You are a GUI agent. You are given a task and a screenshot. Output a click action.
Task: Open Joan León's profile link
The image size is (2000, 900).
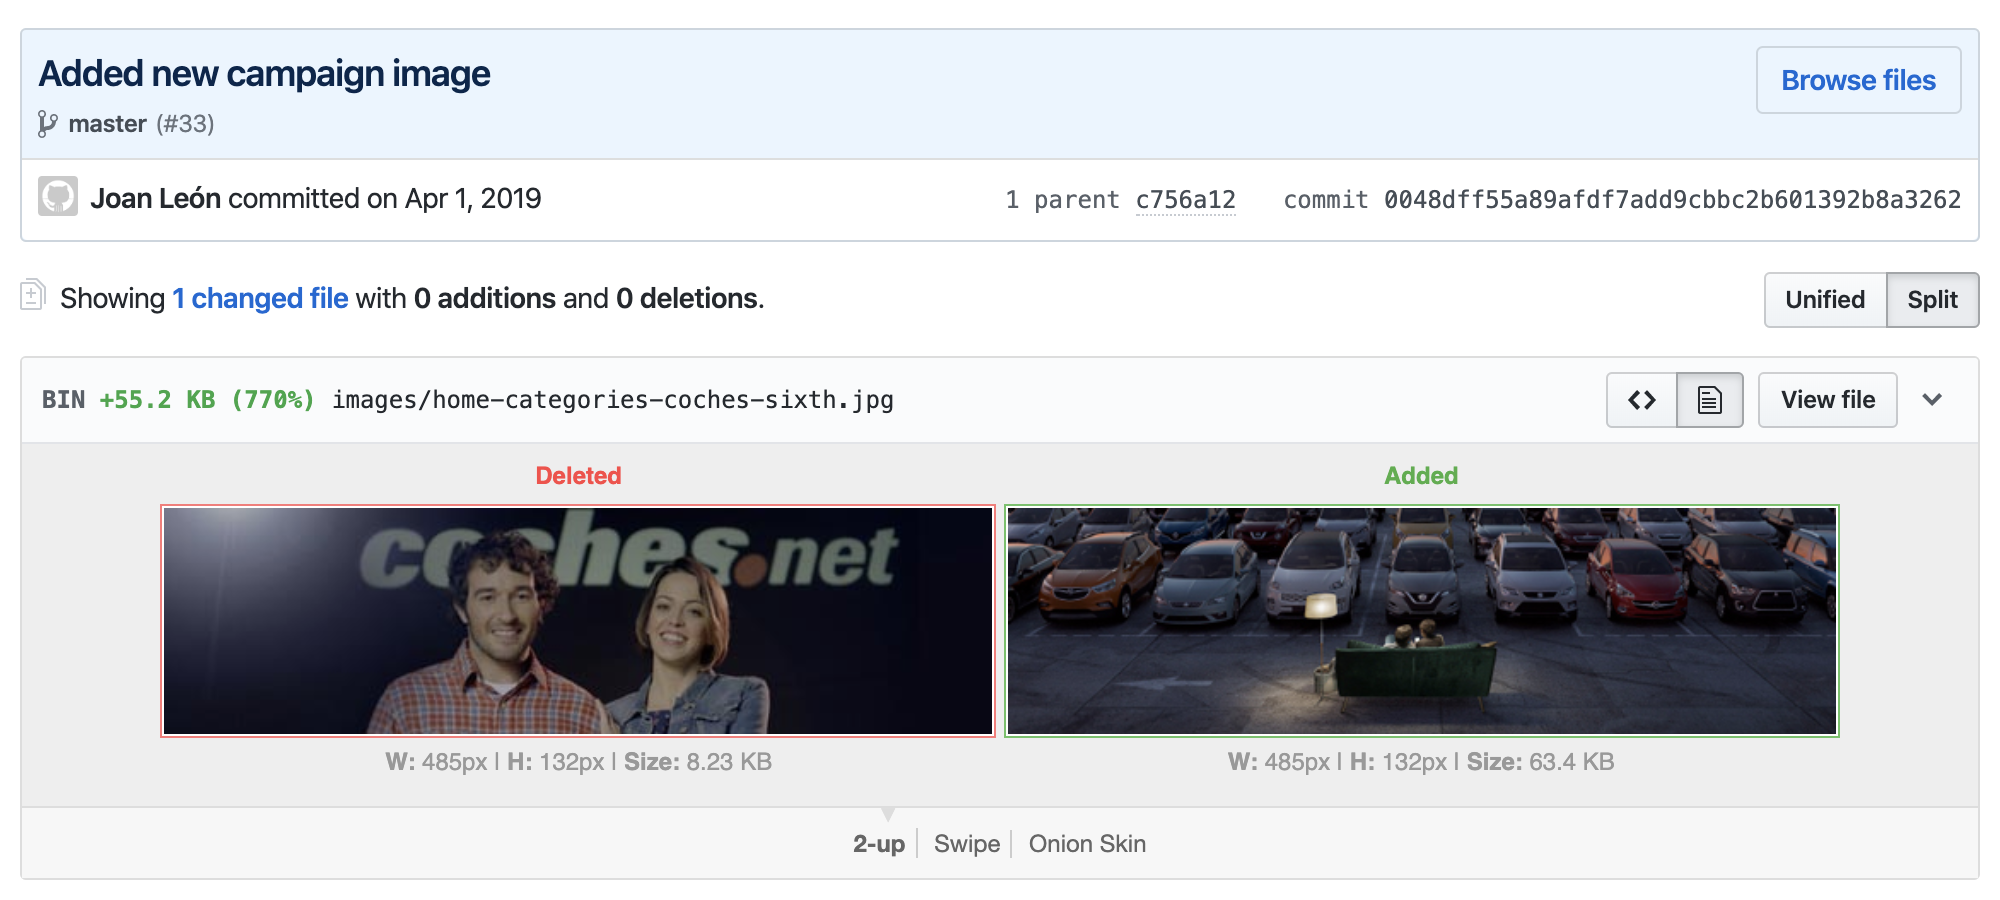click(155, 198)
